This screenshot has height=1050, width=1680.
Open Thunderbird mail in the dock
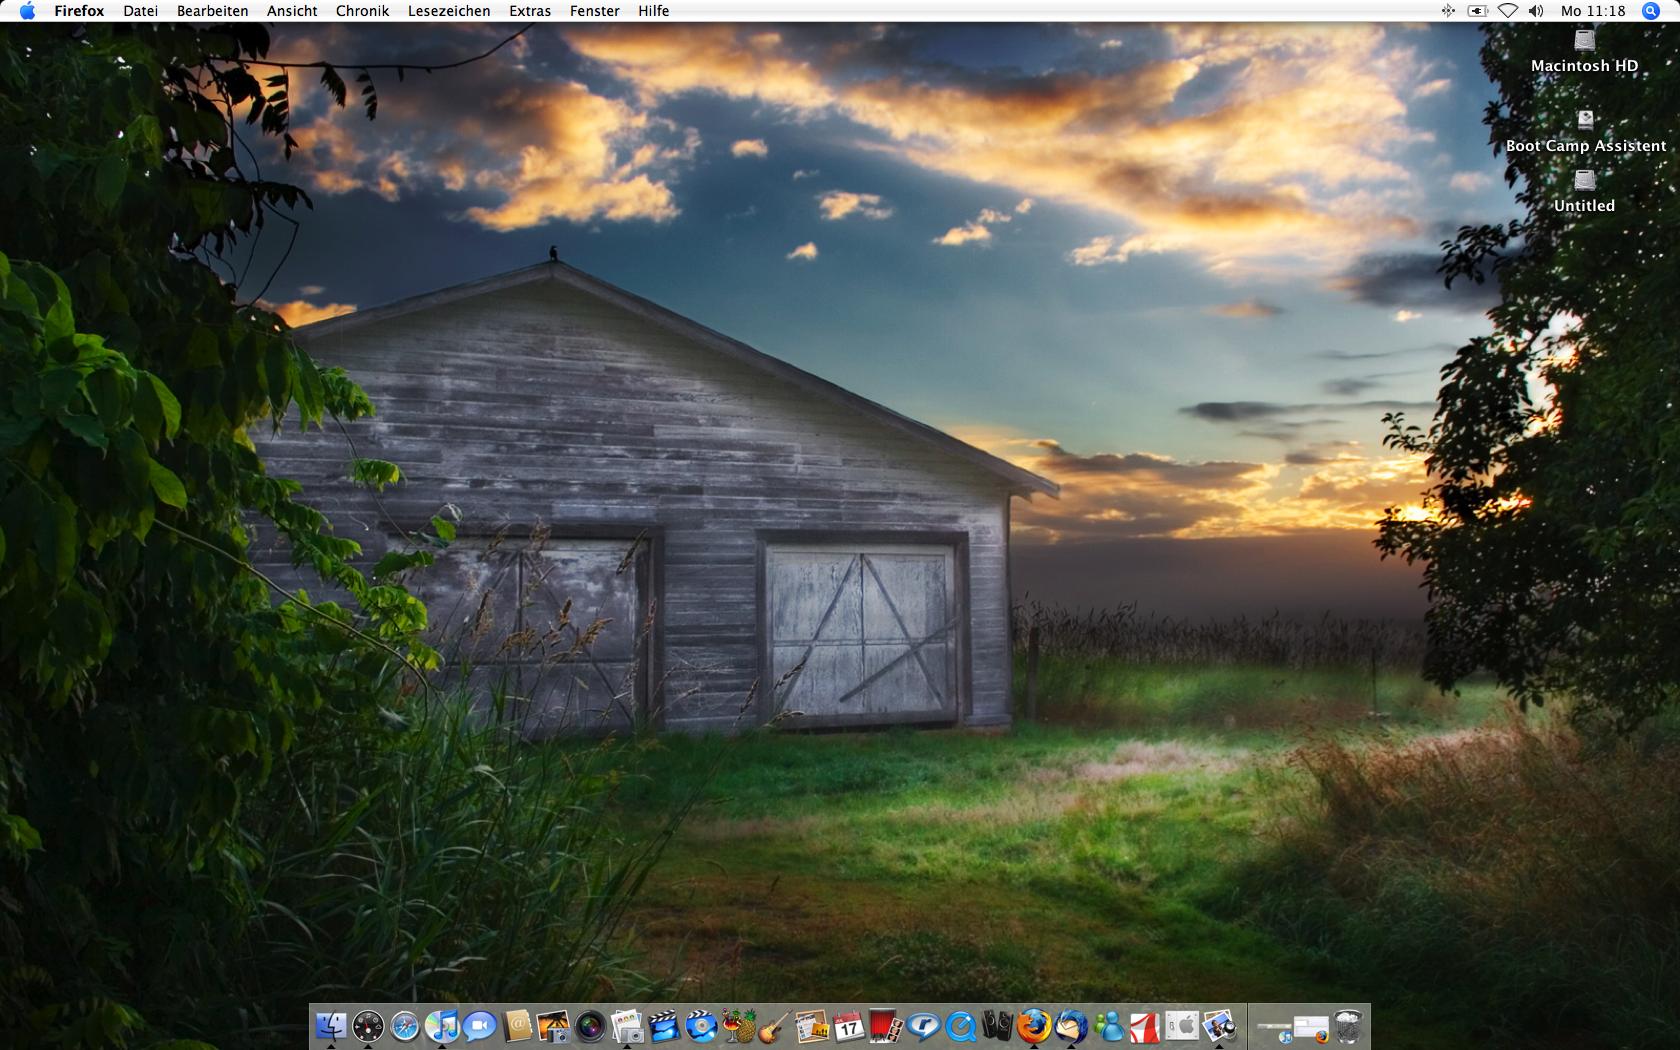tap(1071, 1026)
